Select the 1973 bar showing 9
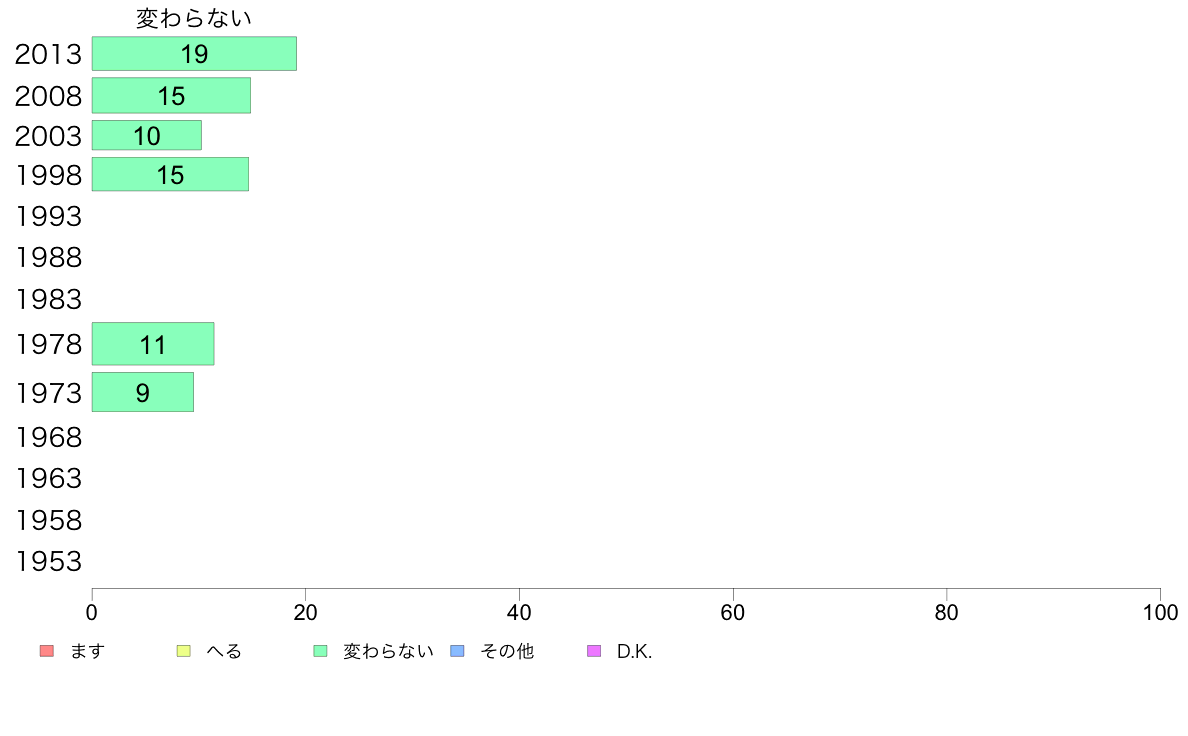The height and width of the screenshot is (736, 1188). point(143,392)
